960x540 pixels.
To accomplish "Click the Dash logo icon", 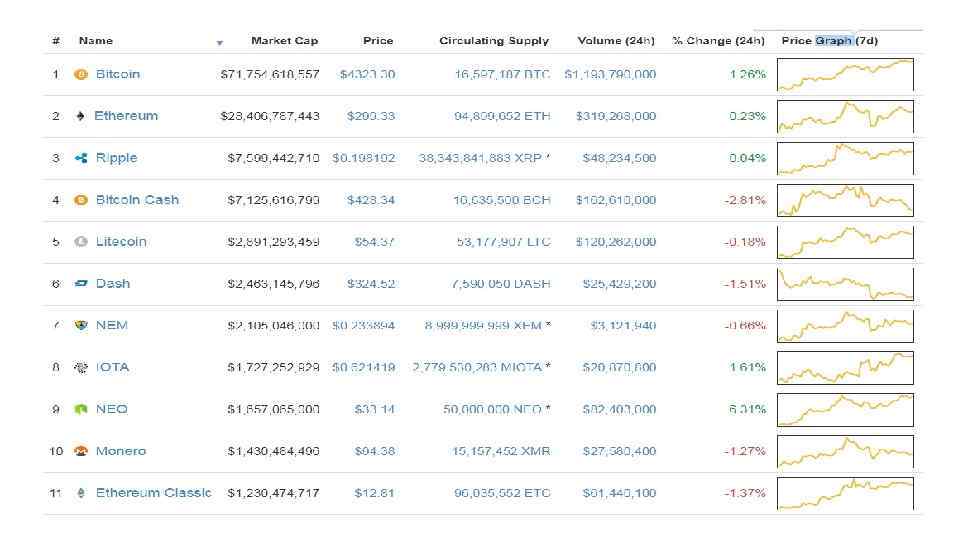I will point(81,284).
